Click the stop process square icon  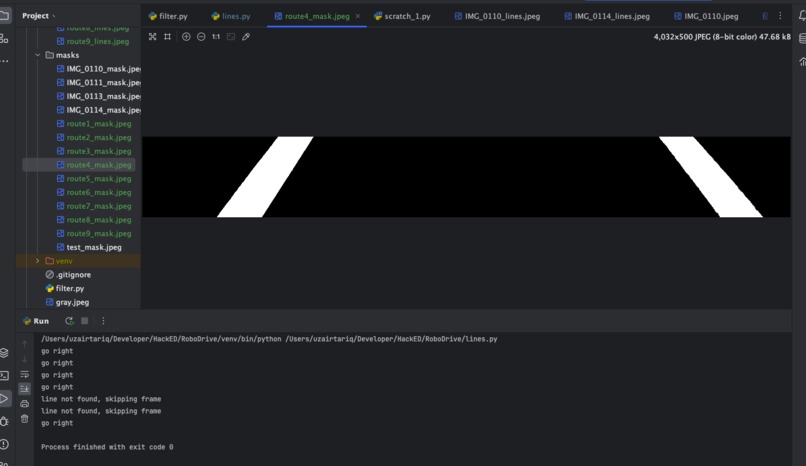pyautogui.click(x=85, y=321)
